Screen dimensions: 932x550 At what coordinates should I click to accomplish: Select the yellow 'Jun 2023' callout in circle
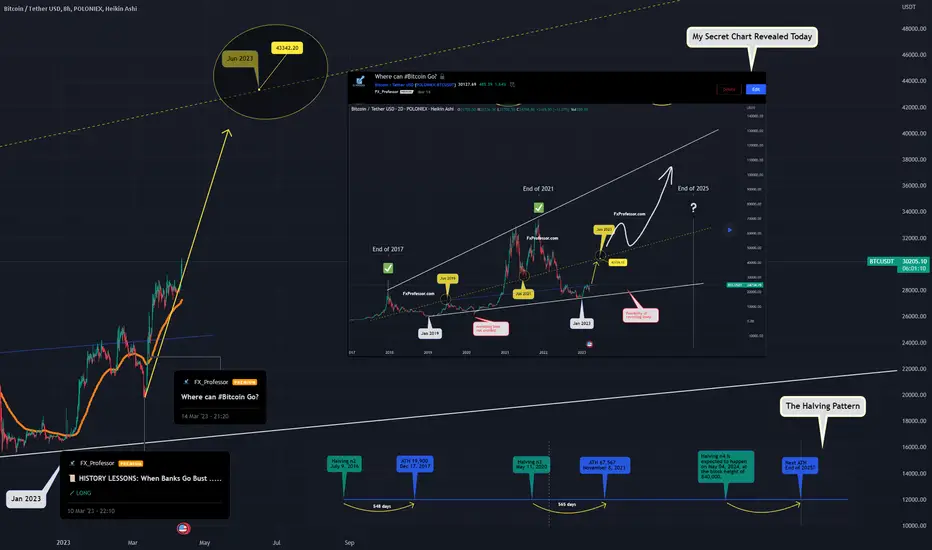240,58
